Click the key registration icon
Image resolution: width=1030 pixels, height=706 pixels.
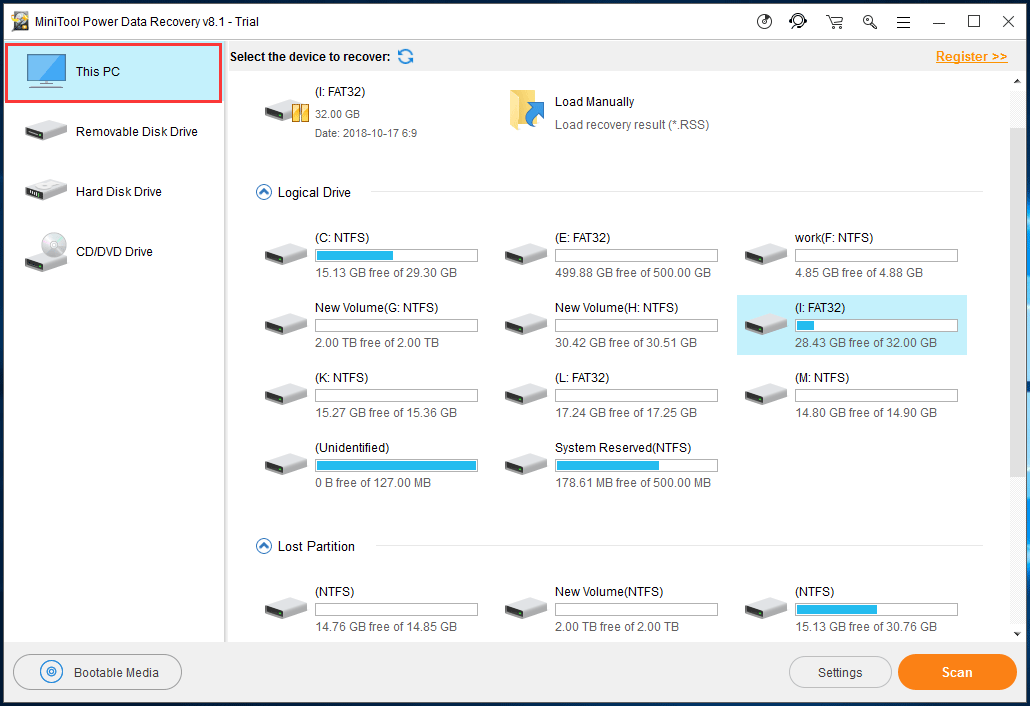pyautogui.click(x=870, y=22)
